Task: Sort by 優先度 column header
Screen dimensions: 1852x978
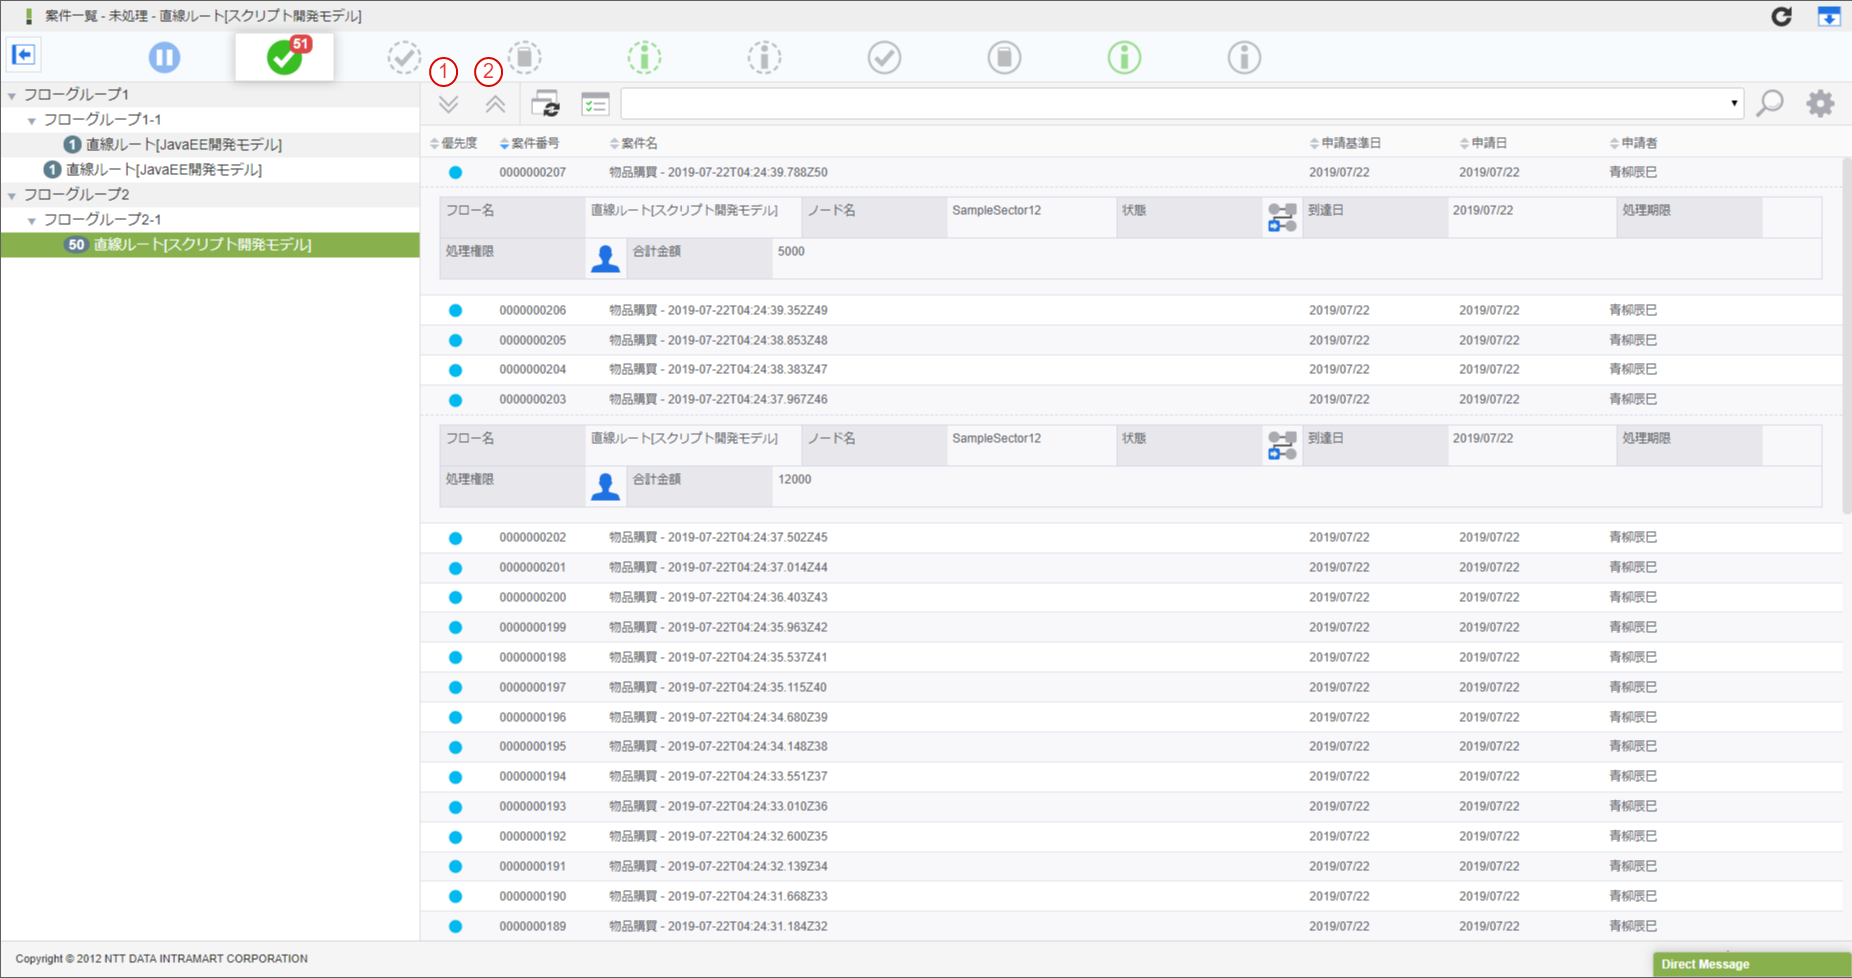Action: coord(454,143)
